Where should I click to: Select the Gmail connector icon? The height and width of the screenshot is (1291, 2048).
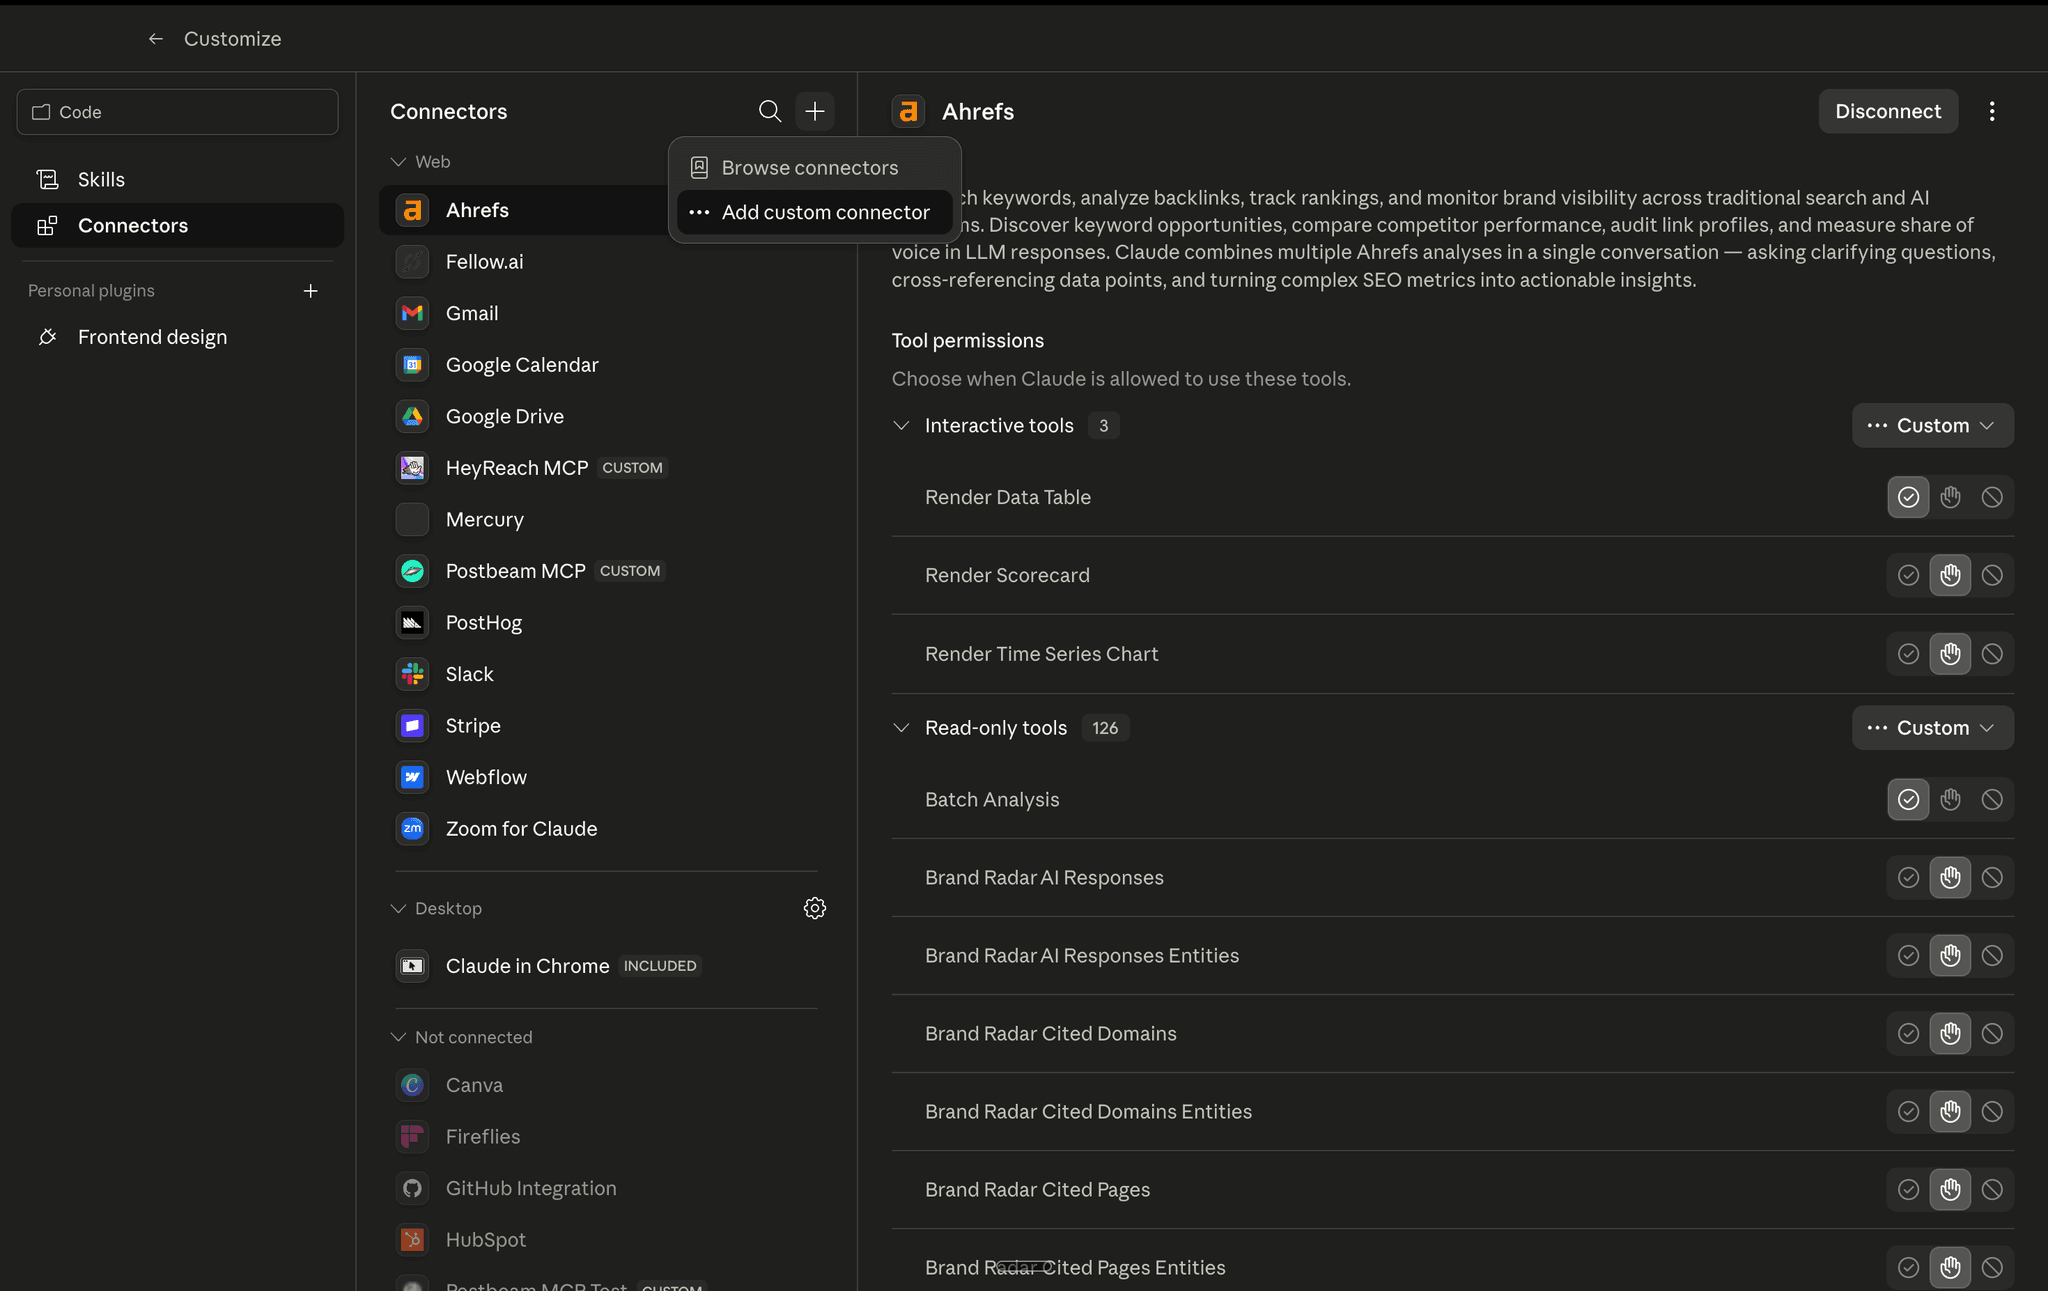[412, 313]
